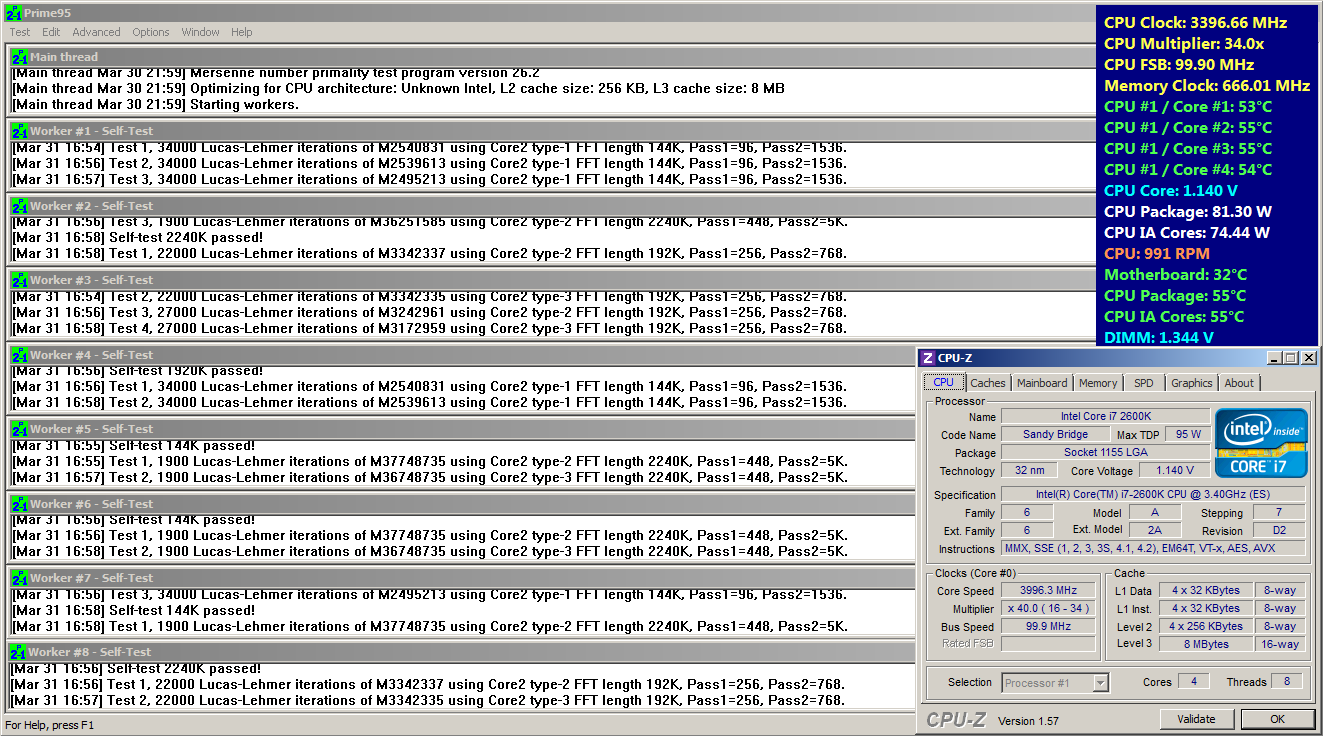Click the Worker #5 Self-Test window icon
The height and width of the screenshot is (736, 1323).
(19, 430)
